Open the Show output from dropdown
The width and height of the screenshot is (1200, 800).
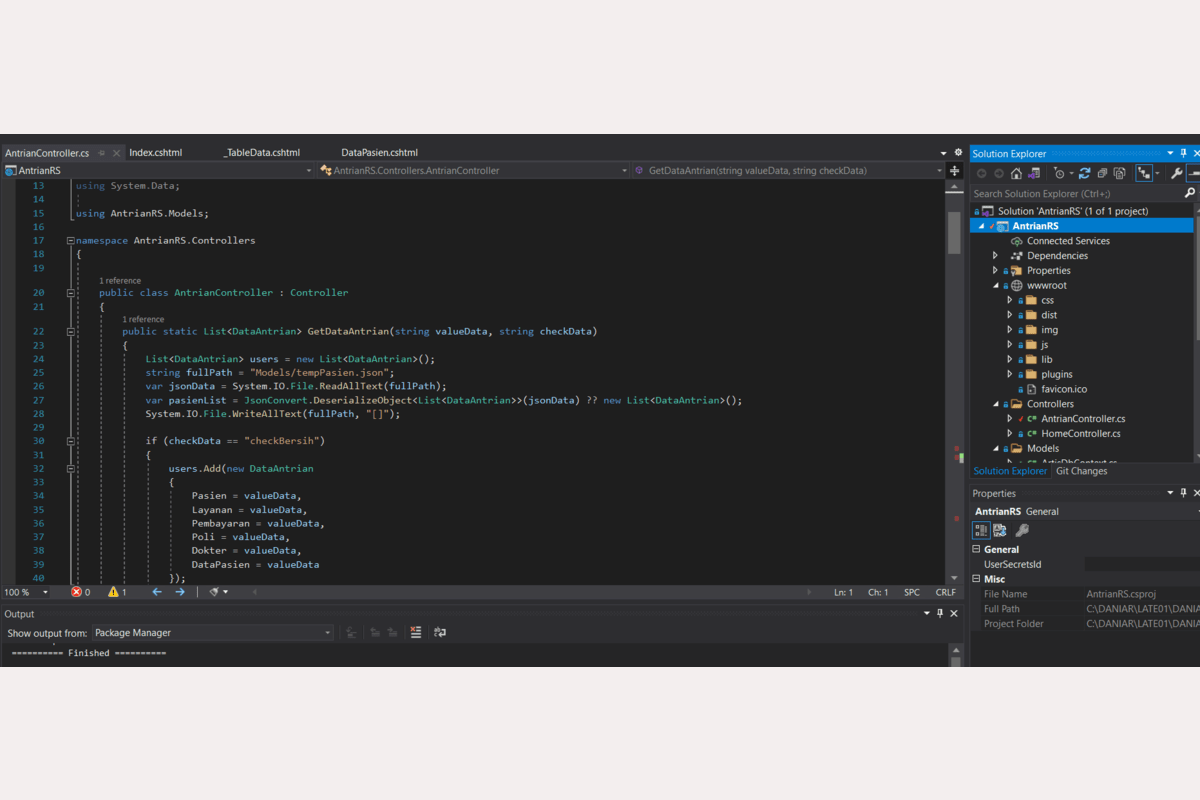coord(212,632)
